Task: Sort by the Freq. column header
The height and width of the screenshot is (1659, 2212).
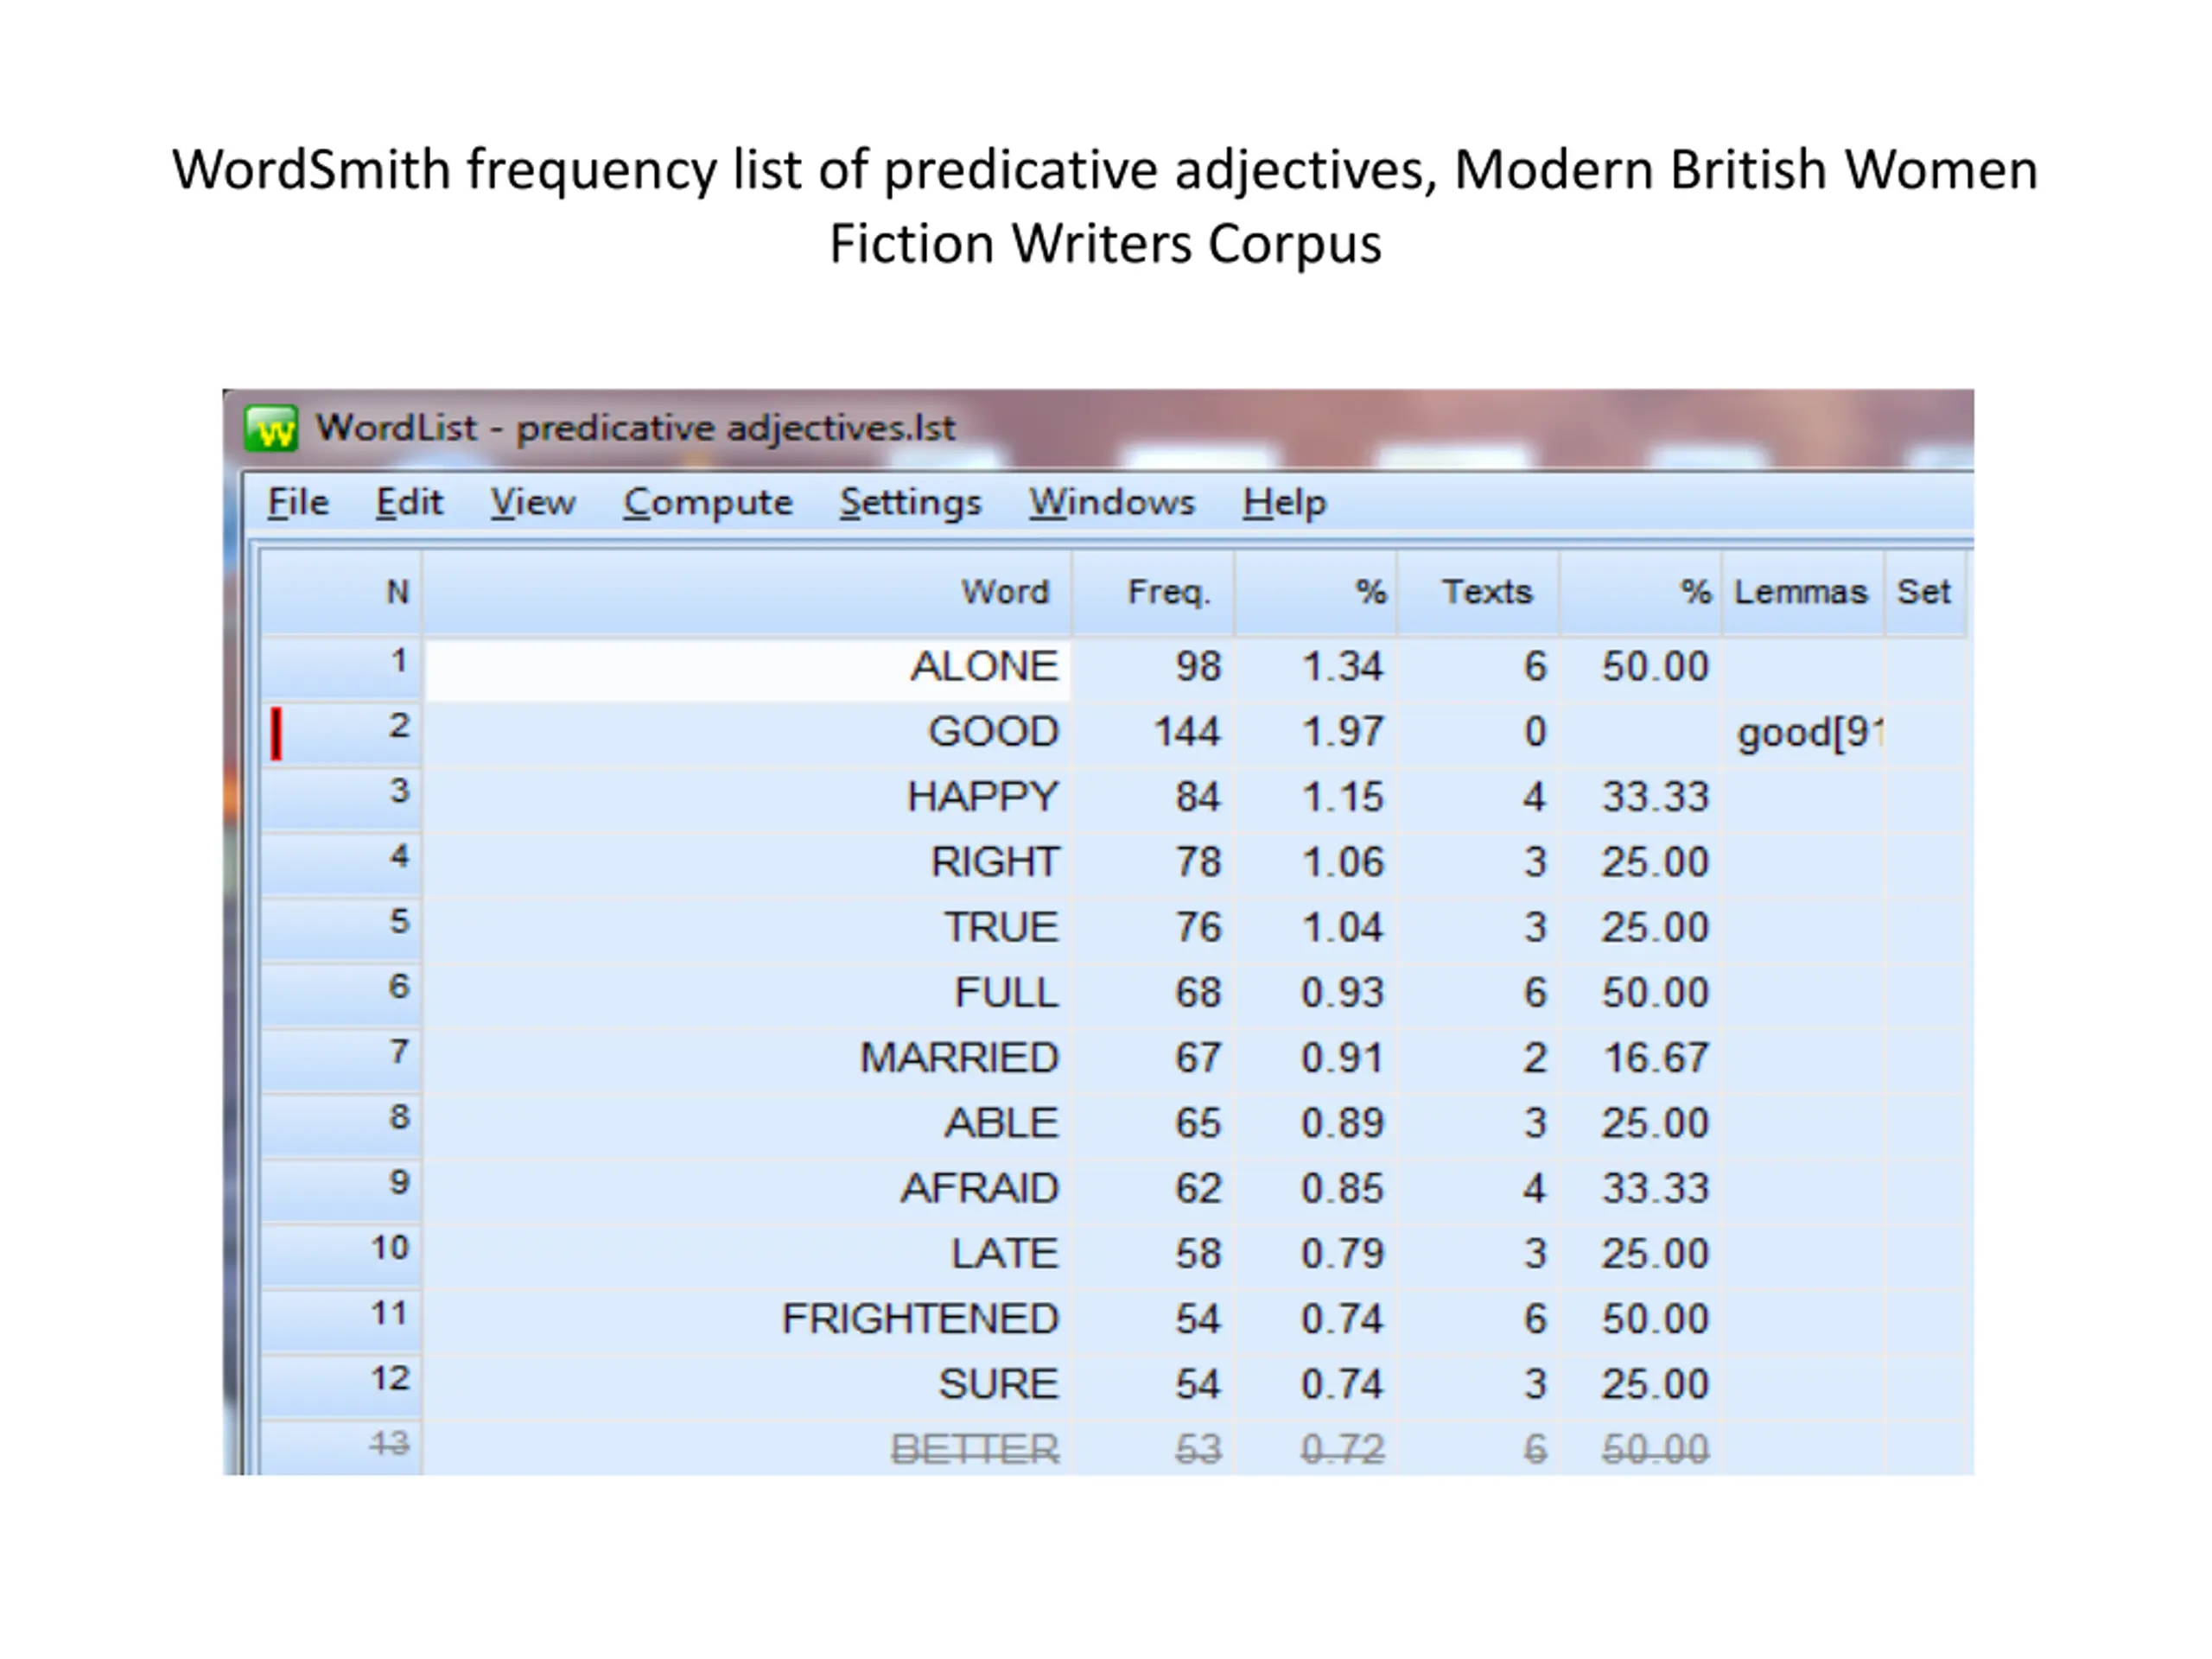Action: click(x=1153, y=592)
